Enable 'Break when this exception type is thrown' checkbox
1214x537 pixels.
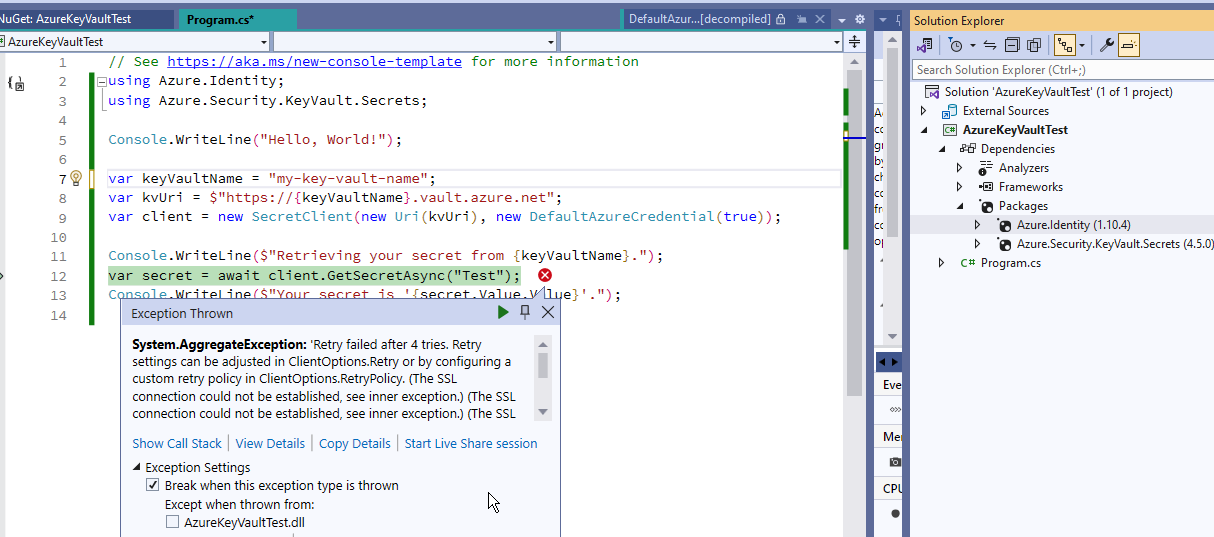153,486
